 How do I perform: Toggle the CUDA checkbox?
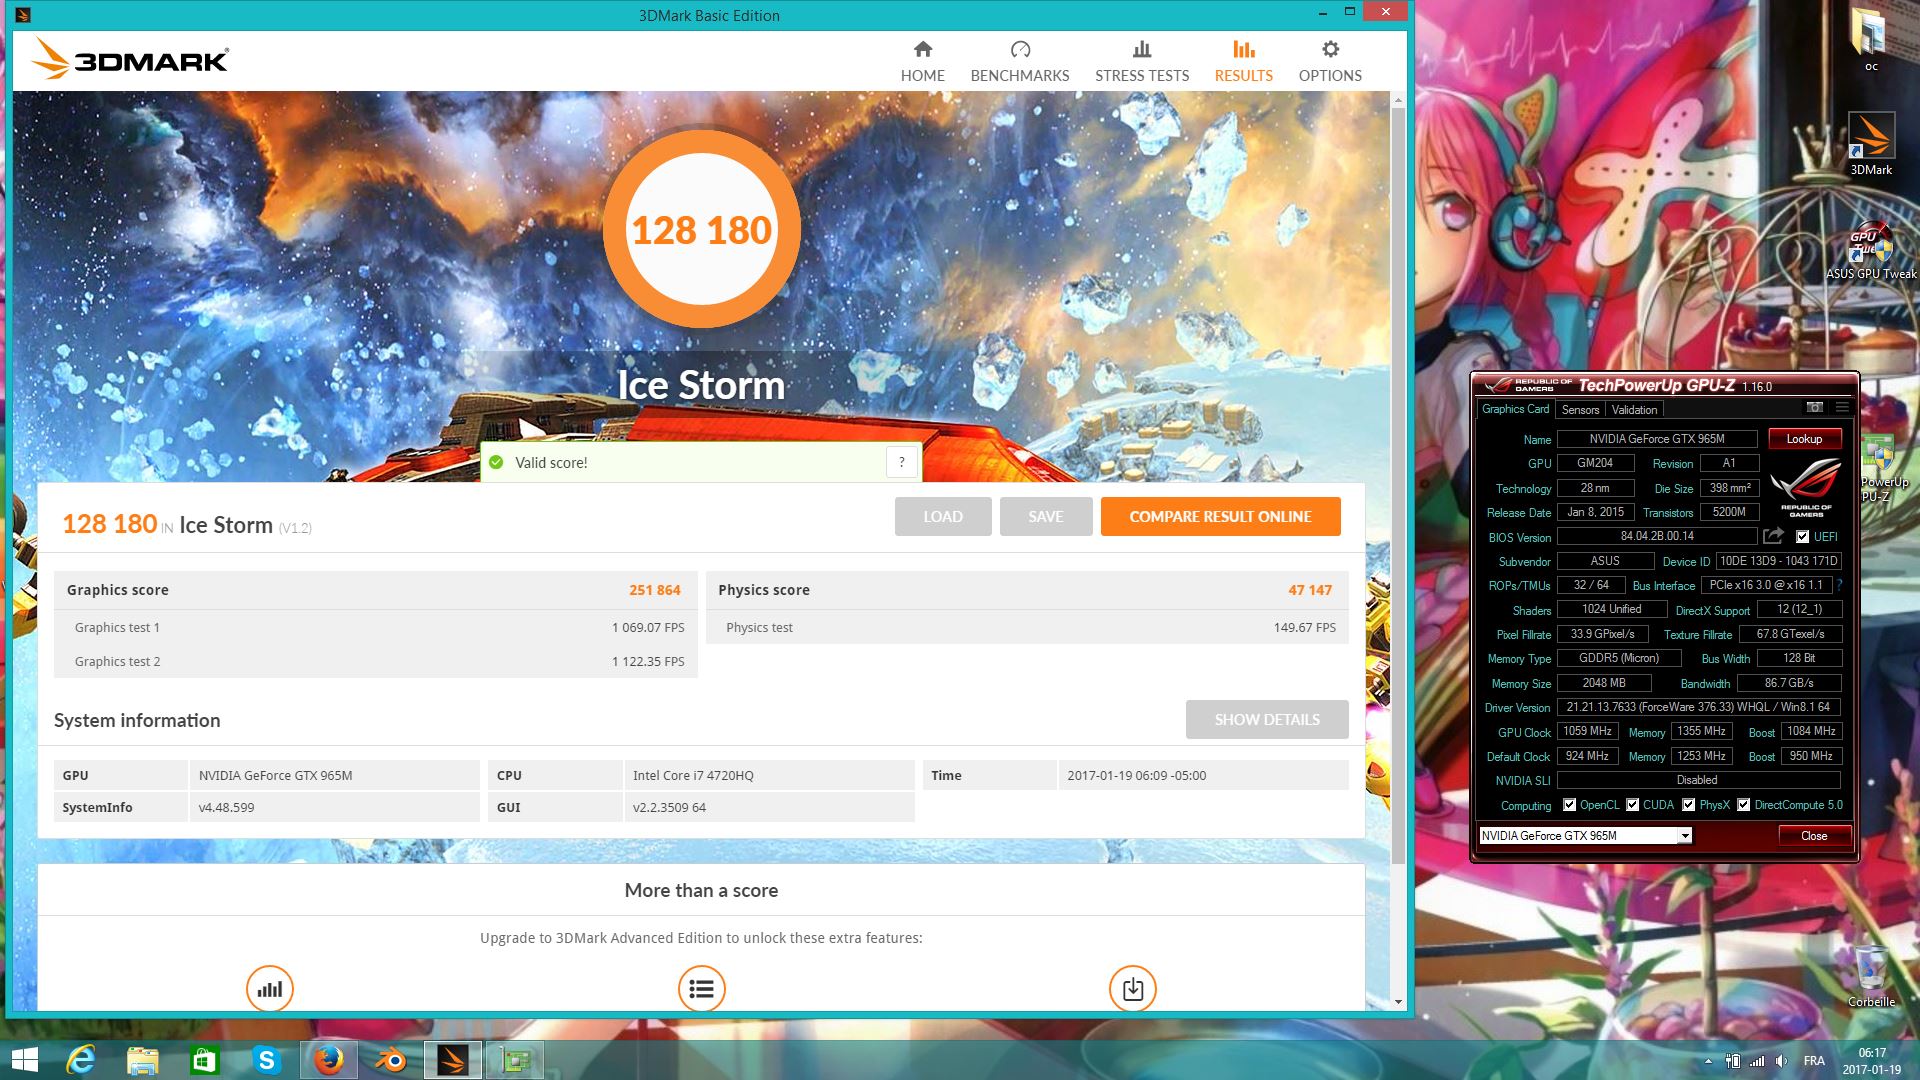(1632, 805)
